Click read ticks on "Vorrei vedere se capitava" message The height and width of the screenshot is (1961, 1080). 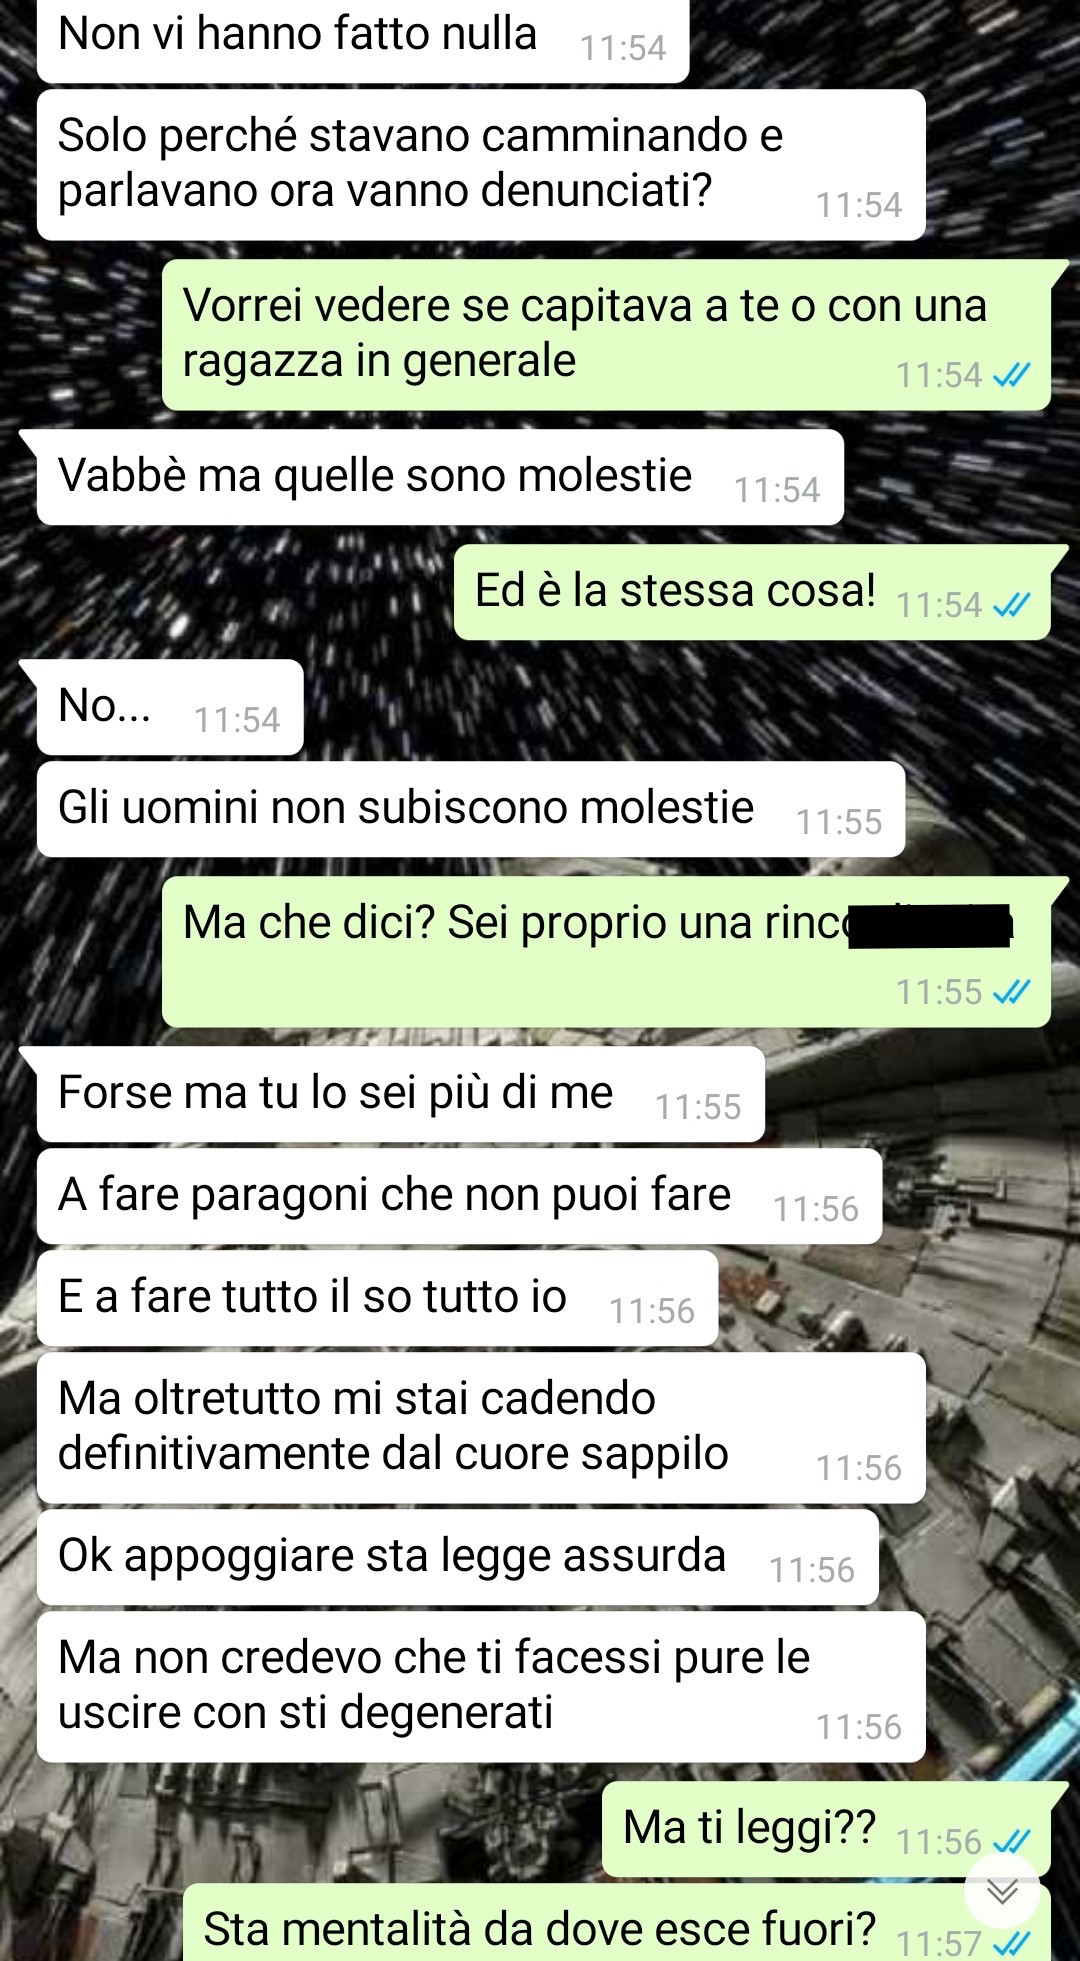pyautogui.click(x=1013, y=375)
